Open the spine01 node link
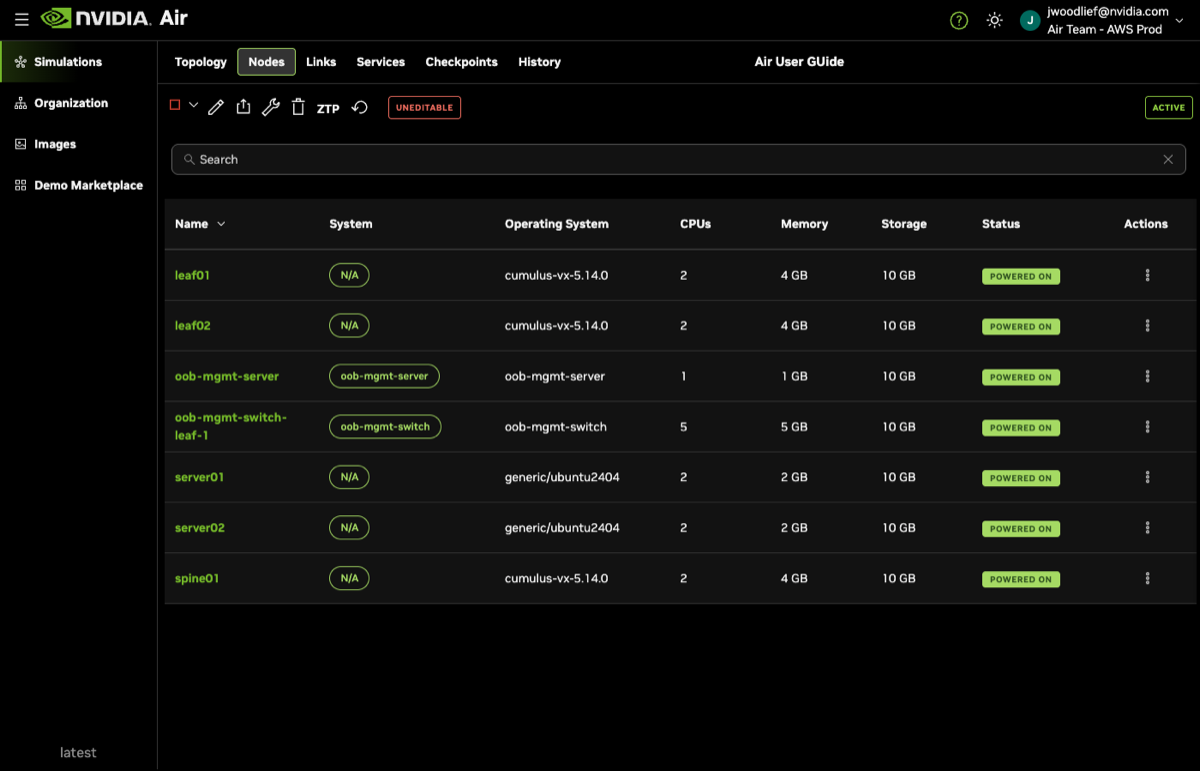 [197, 578]
